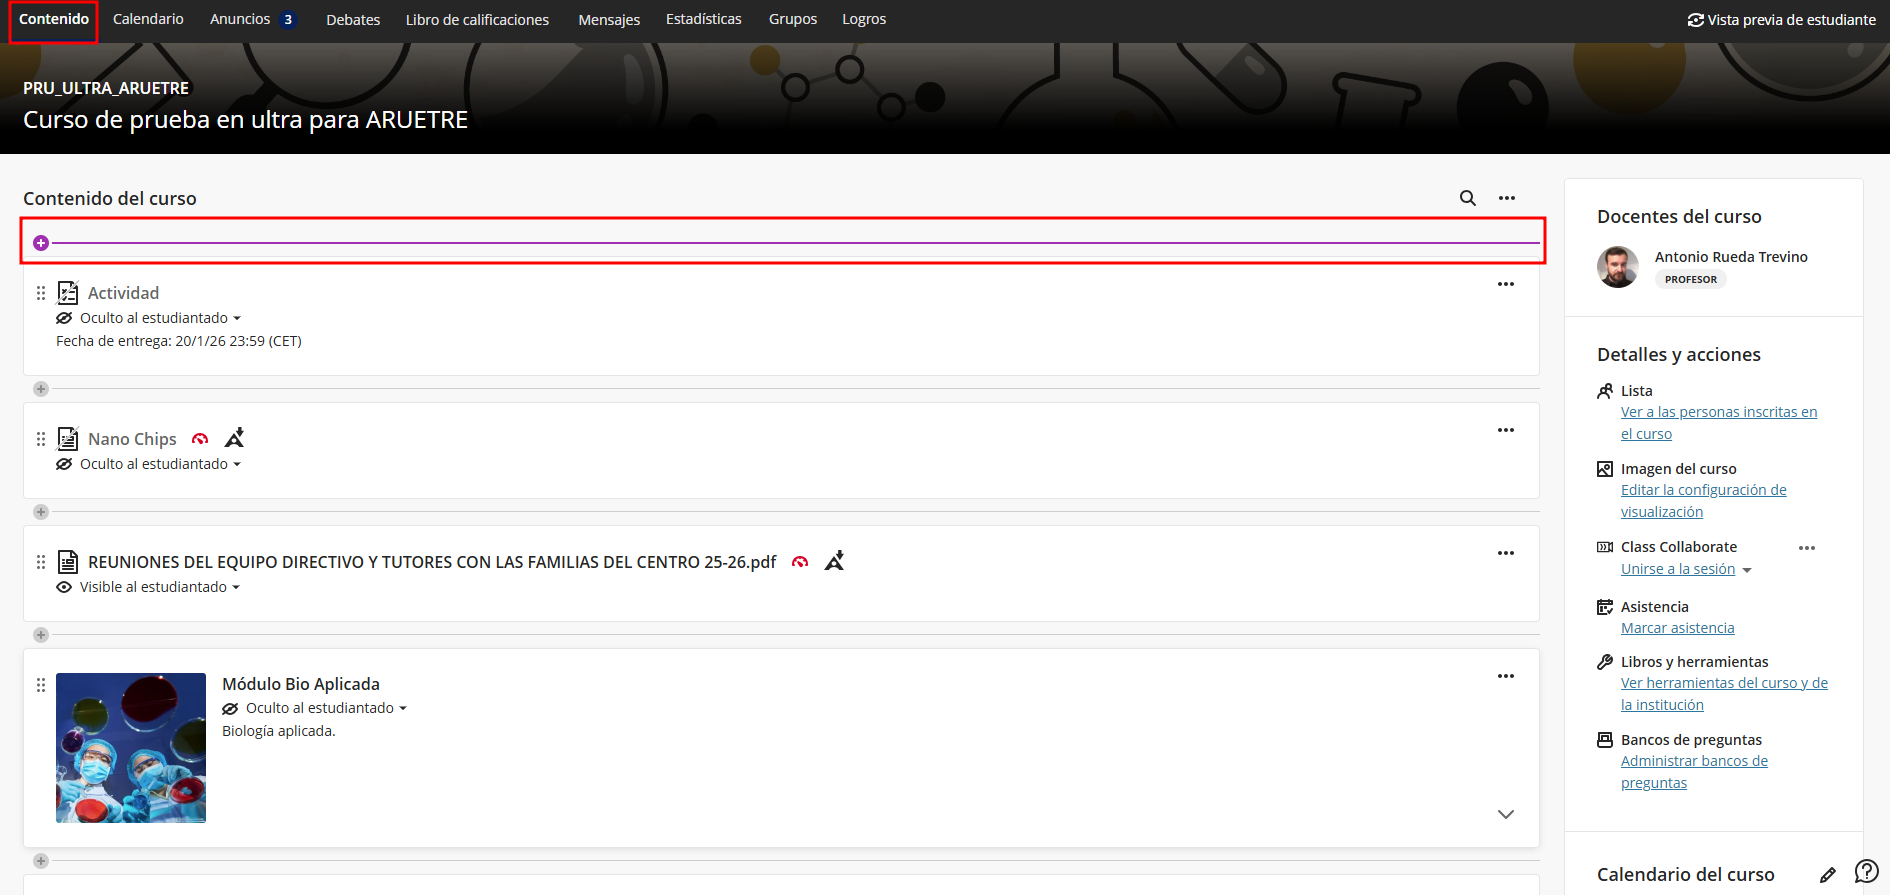Toggle visibility of the REUNIONES PDF
The height and width of the screenshot is (895, 1890).
coord(160,587)
